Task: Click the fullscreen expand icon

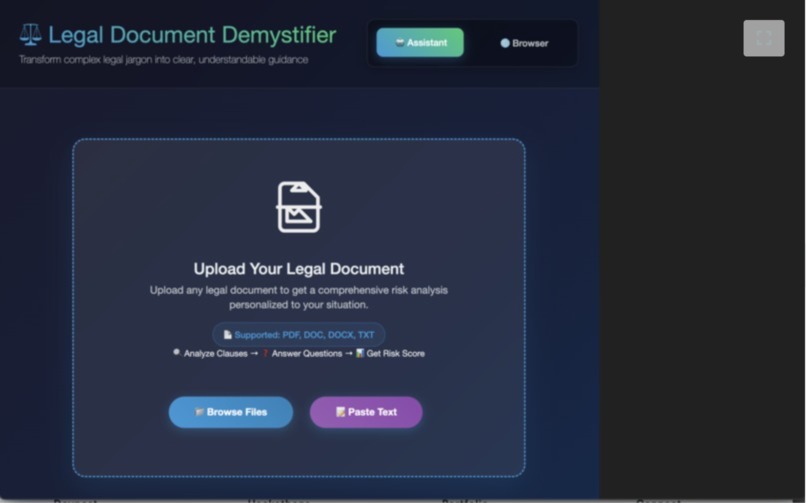Action: coord(764,38)
